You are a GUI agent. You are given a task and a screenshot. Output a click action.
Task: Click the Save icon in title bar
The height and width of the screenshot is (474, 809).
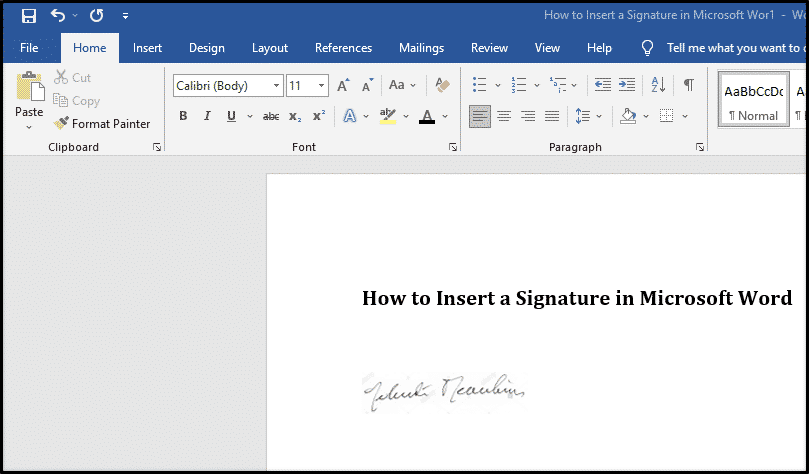point(28,16)
